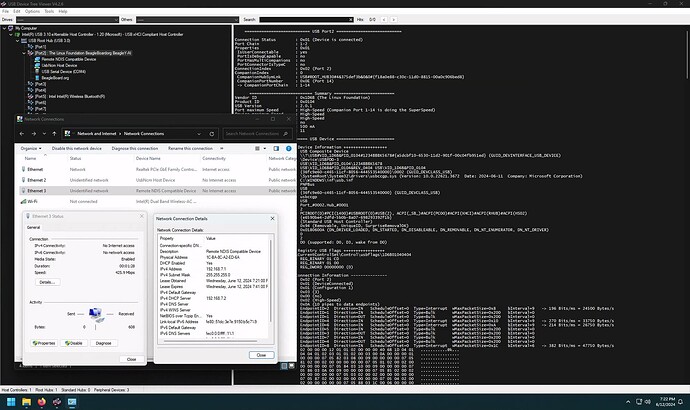Open recent locations dropdown in Network Connections

(x=44, y=134)
